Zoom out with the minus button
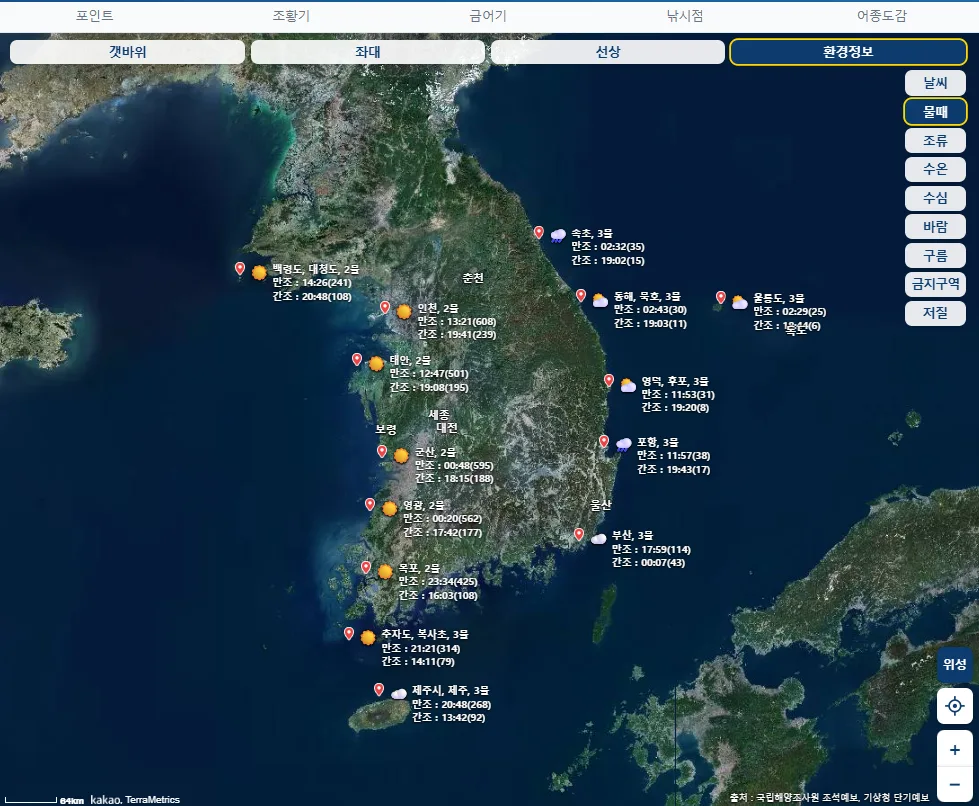Screen dimensions: 979x806 [x=955, y=784]
